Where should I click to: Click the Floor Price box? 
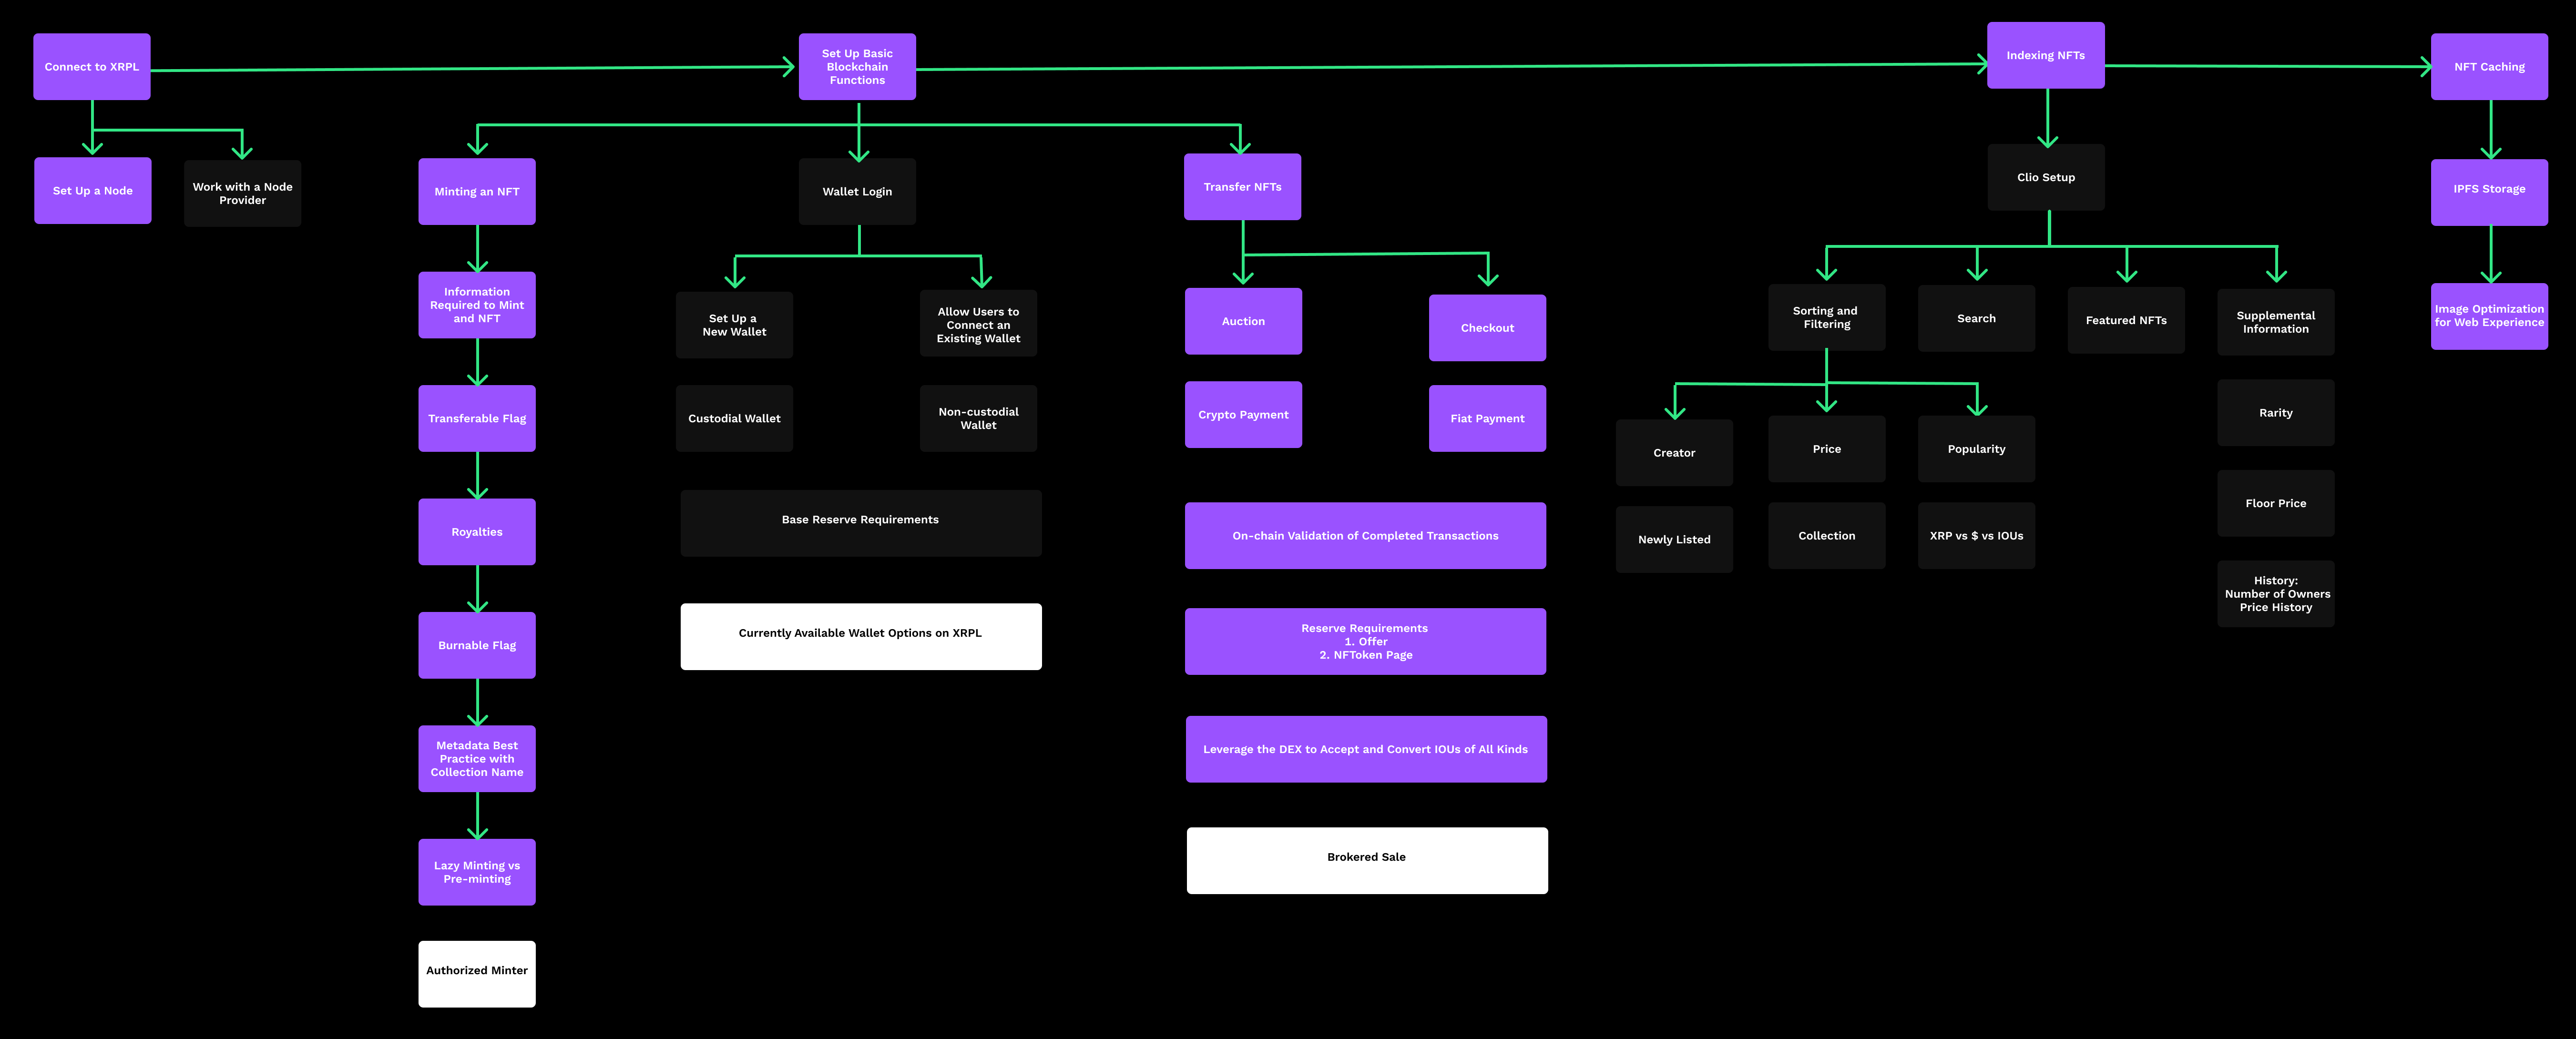[2275, 504]
